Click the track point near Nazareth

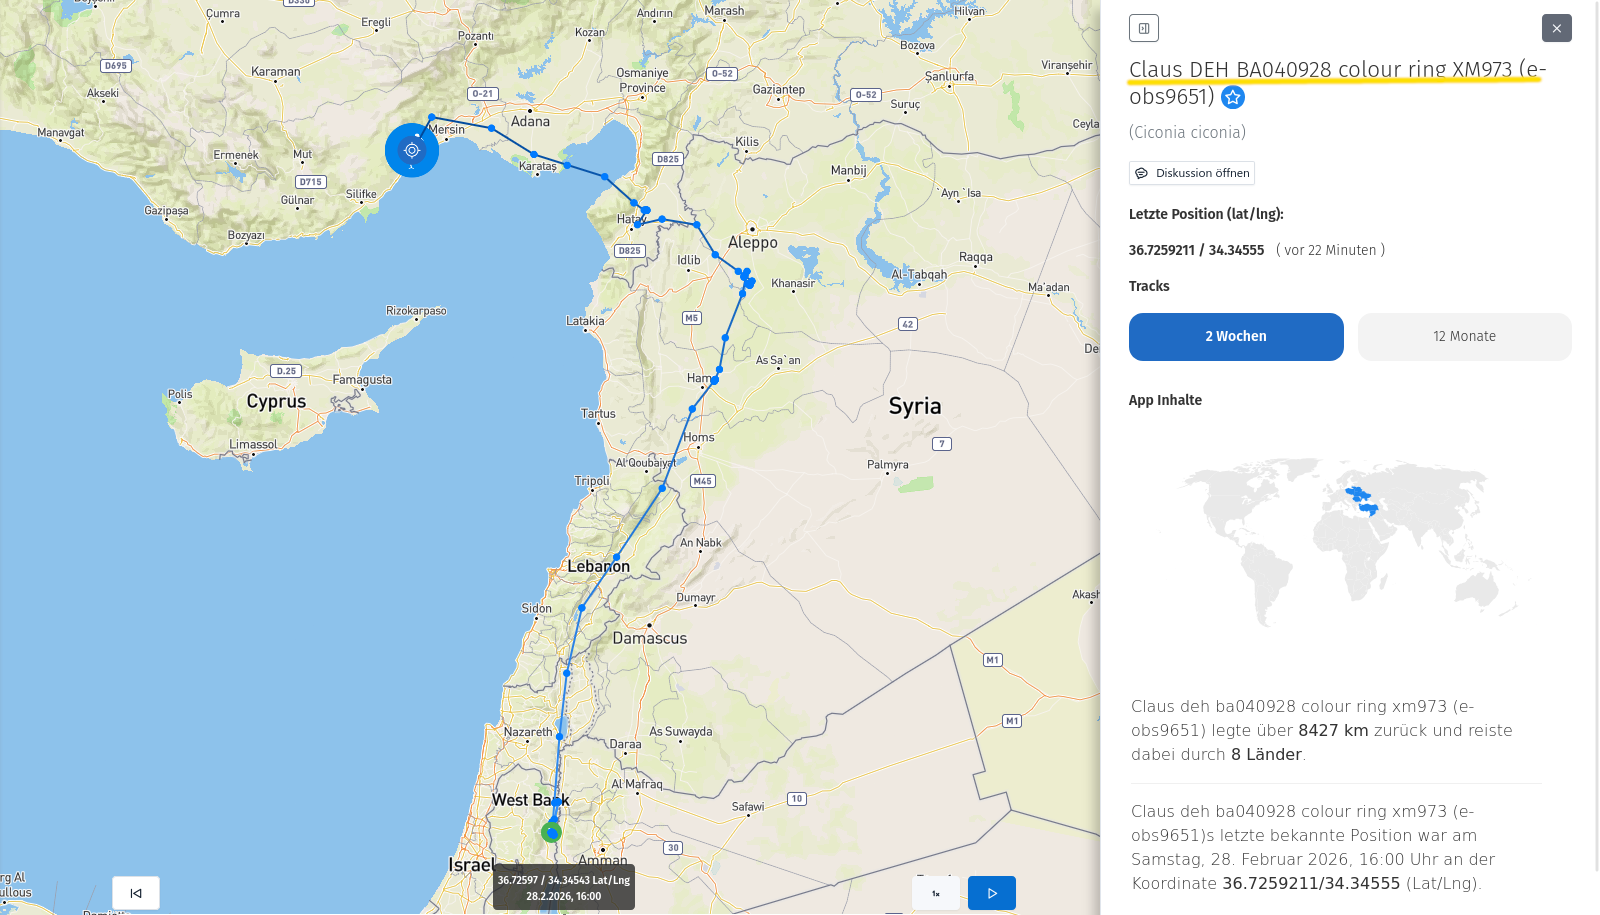coord(560,736)
